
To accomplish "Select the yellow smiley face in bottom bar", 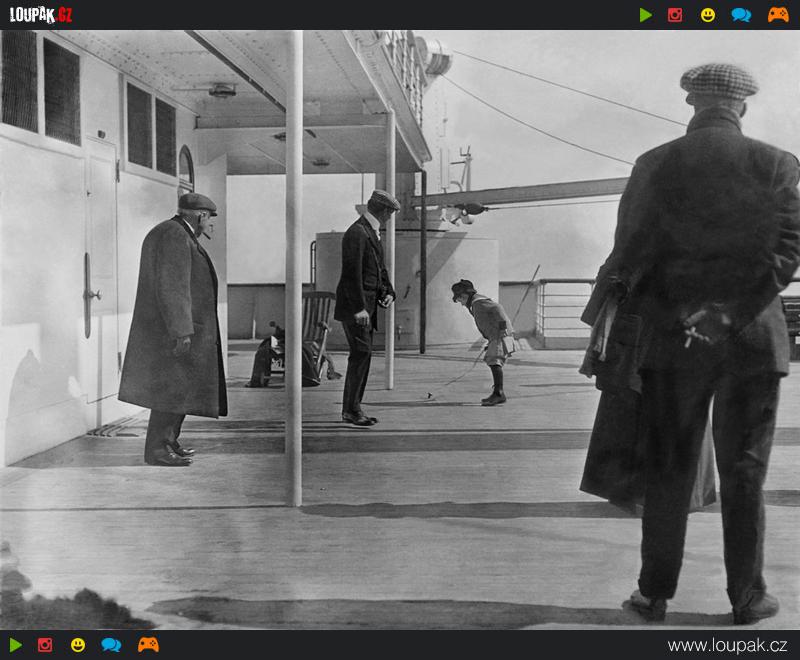I will point(78,645).
